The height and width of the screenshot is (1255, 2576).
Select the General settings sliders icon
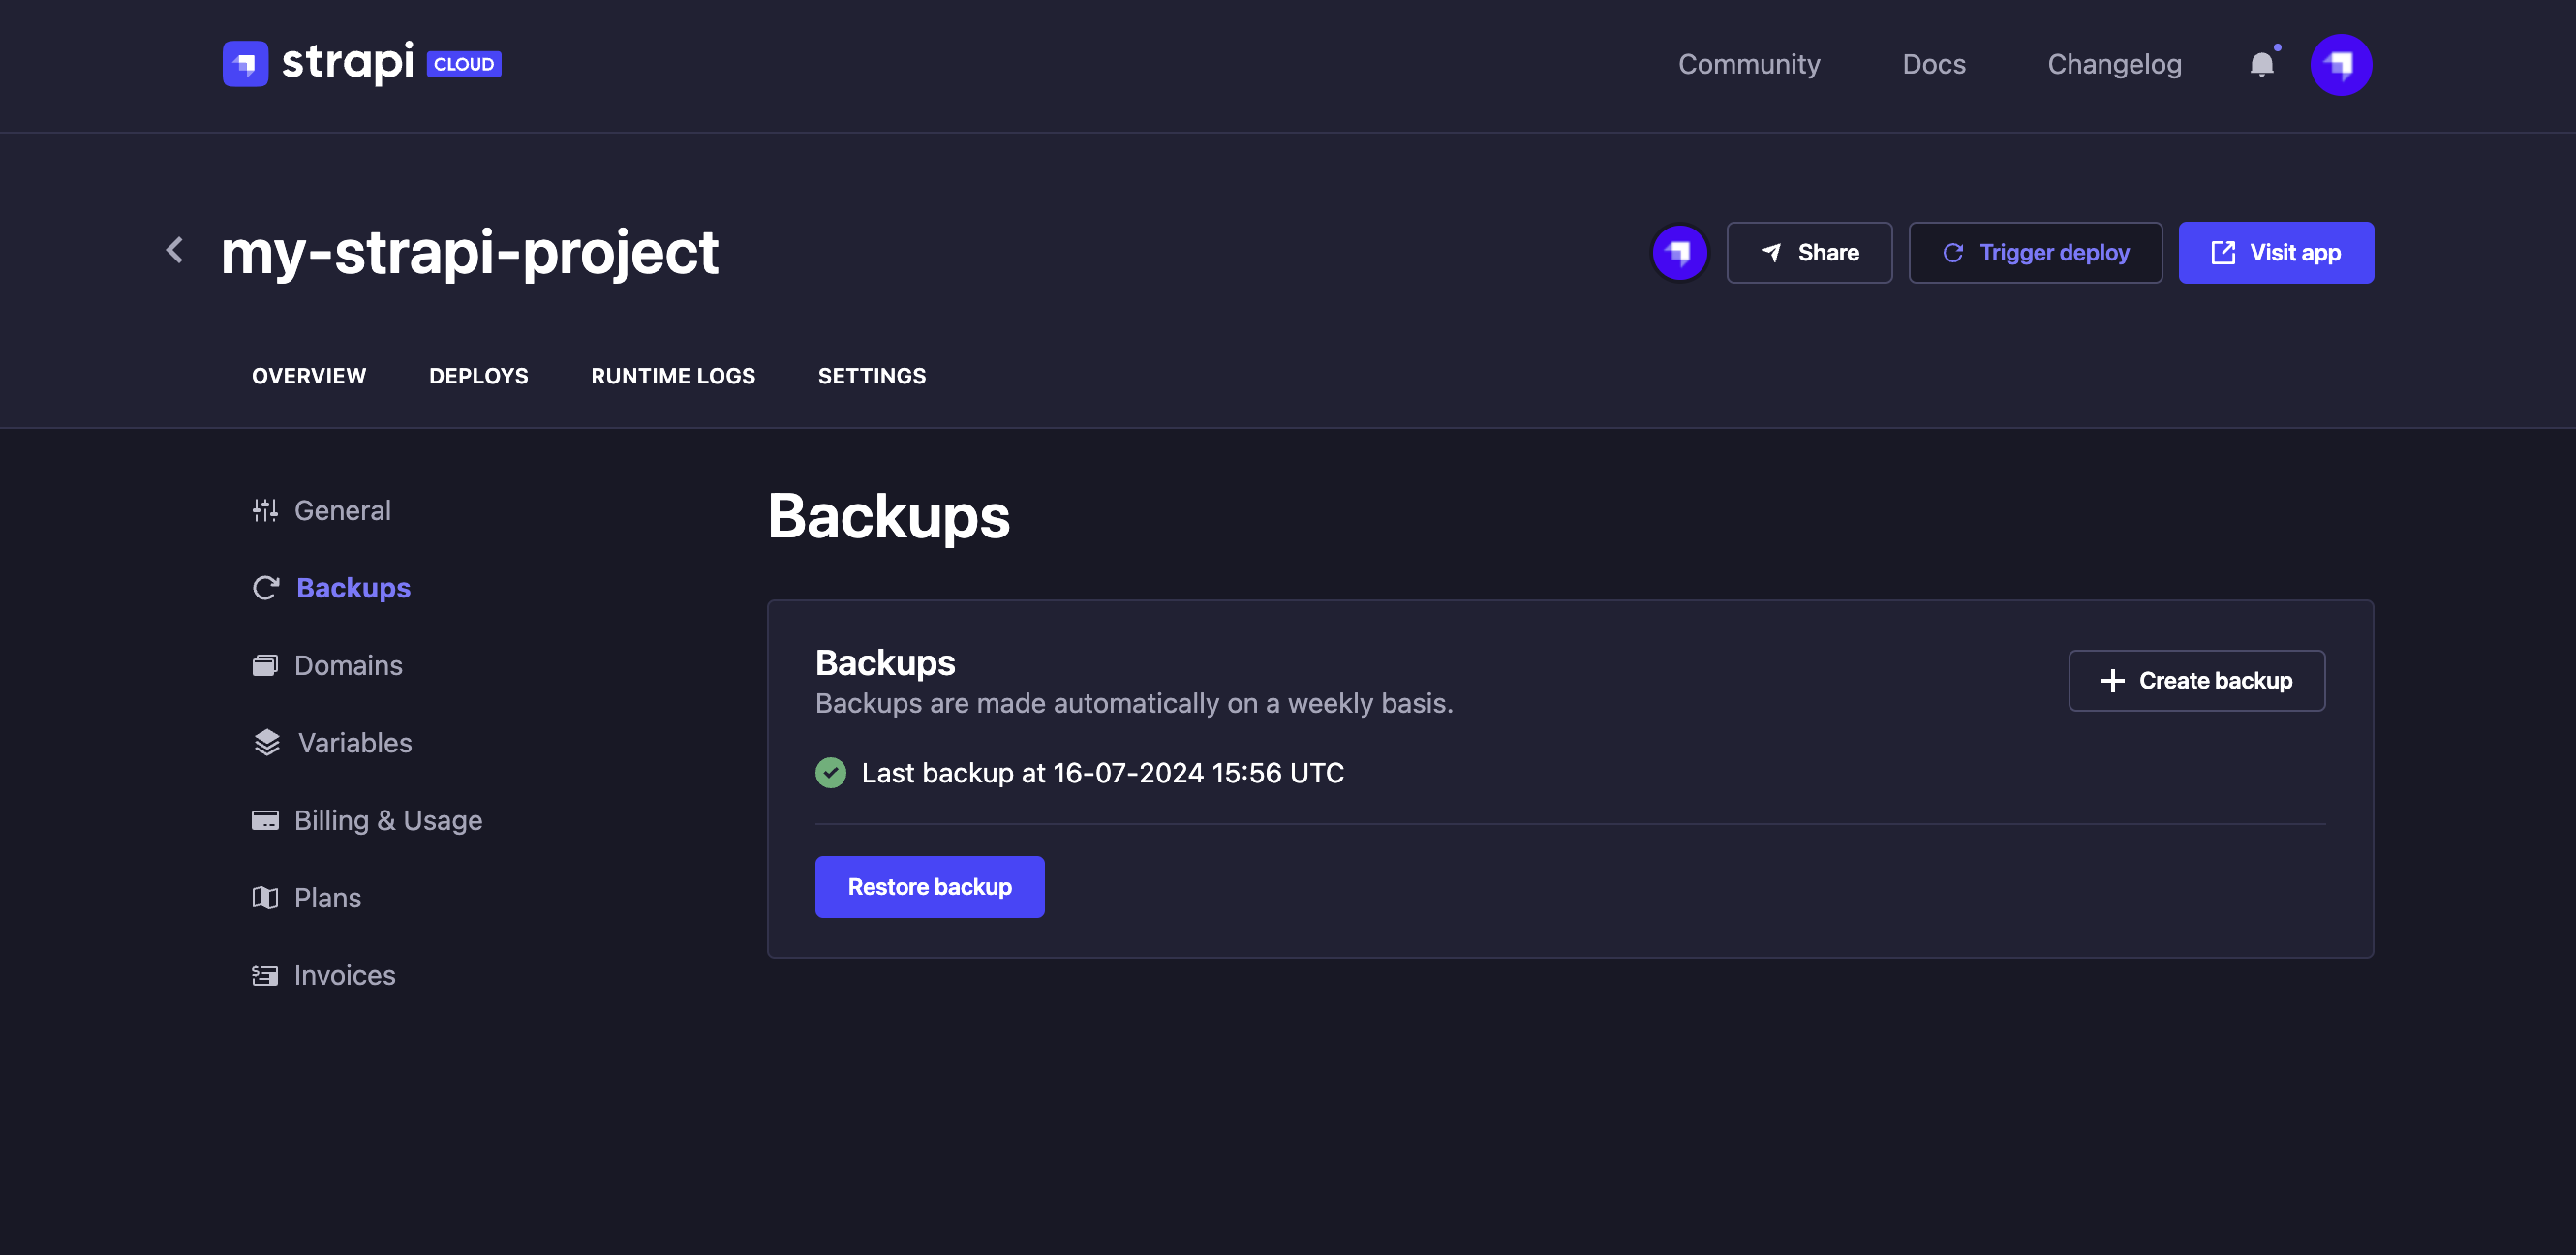click(x=265, y=510)
